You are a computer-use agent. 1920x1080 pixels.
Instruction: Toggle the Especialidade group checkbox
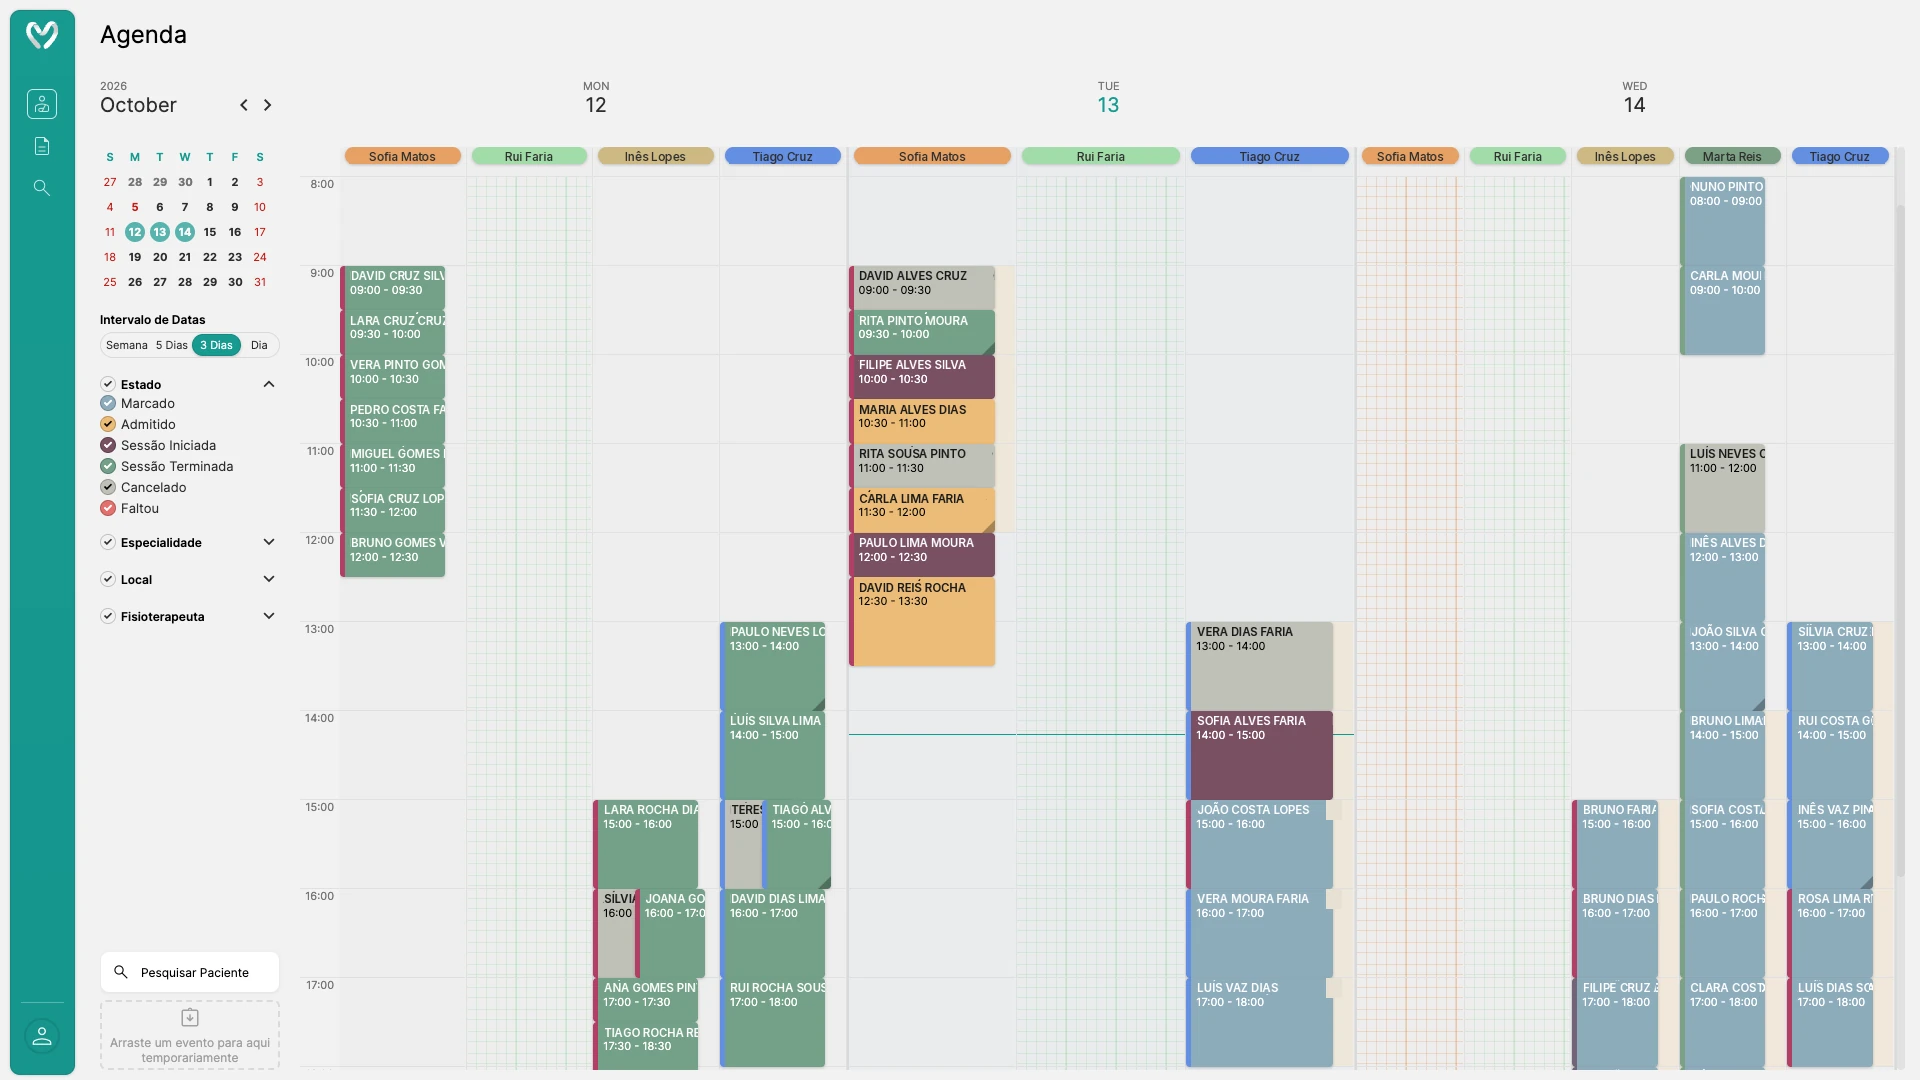(x=108, y=543)
